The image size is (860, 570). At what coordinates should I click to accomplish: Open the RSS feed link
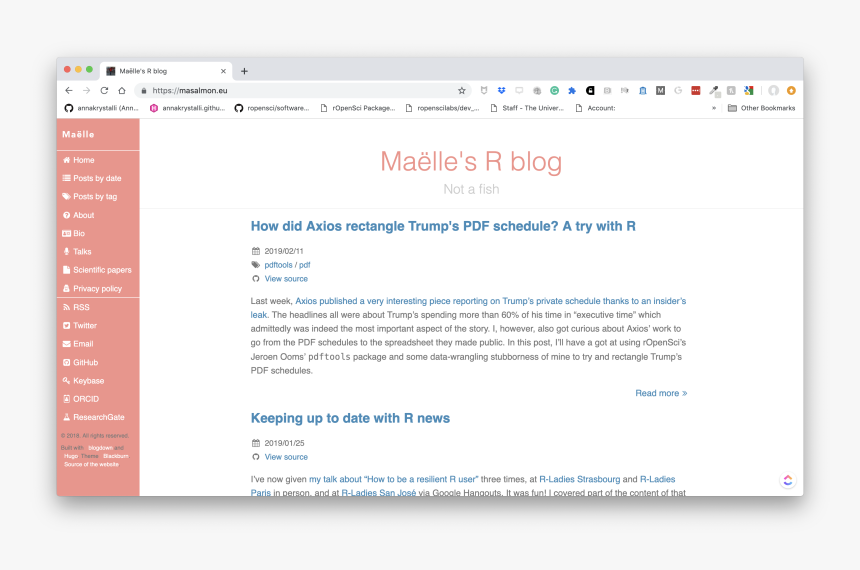pyautogui.click(x=80, y=307)
